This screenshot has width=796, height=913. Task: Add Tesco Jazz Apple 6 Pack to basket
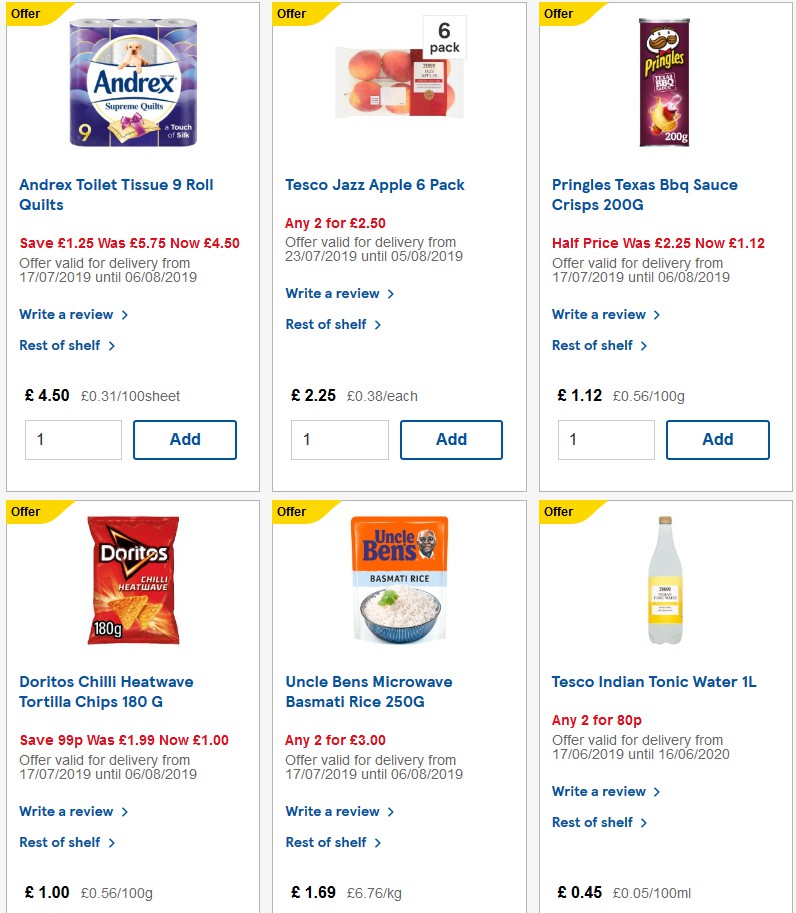(451, 439)
